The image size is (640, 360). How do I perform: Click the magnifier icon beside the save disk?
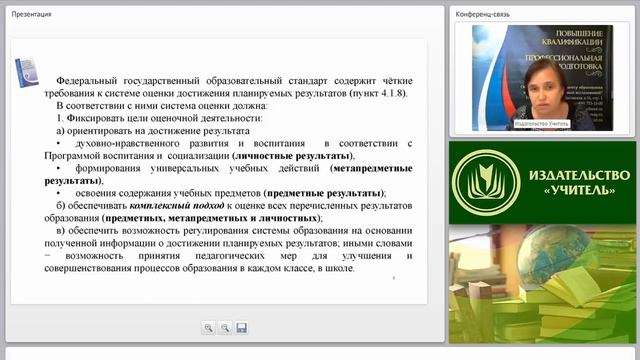225,327
